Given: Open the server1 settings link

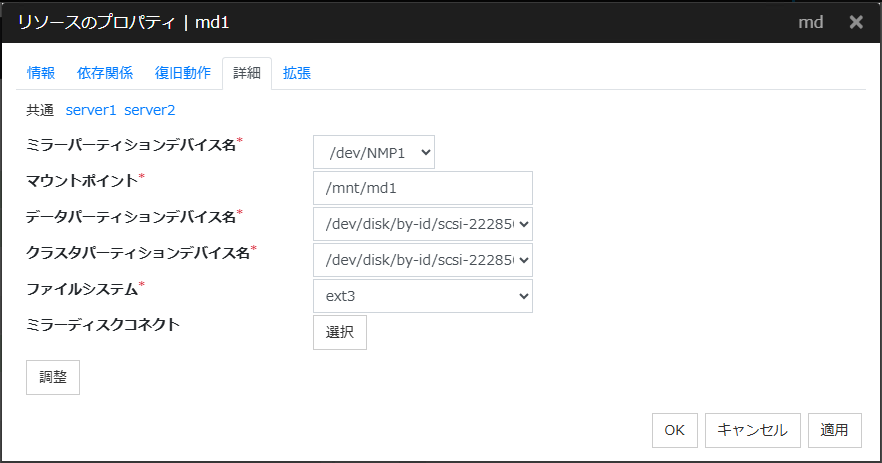Looking at the screenshot, I should point(91,110).
